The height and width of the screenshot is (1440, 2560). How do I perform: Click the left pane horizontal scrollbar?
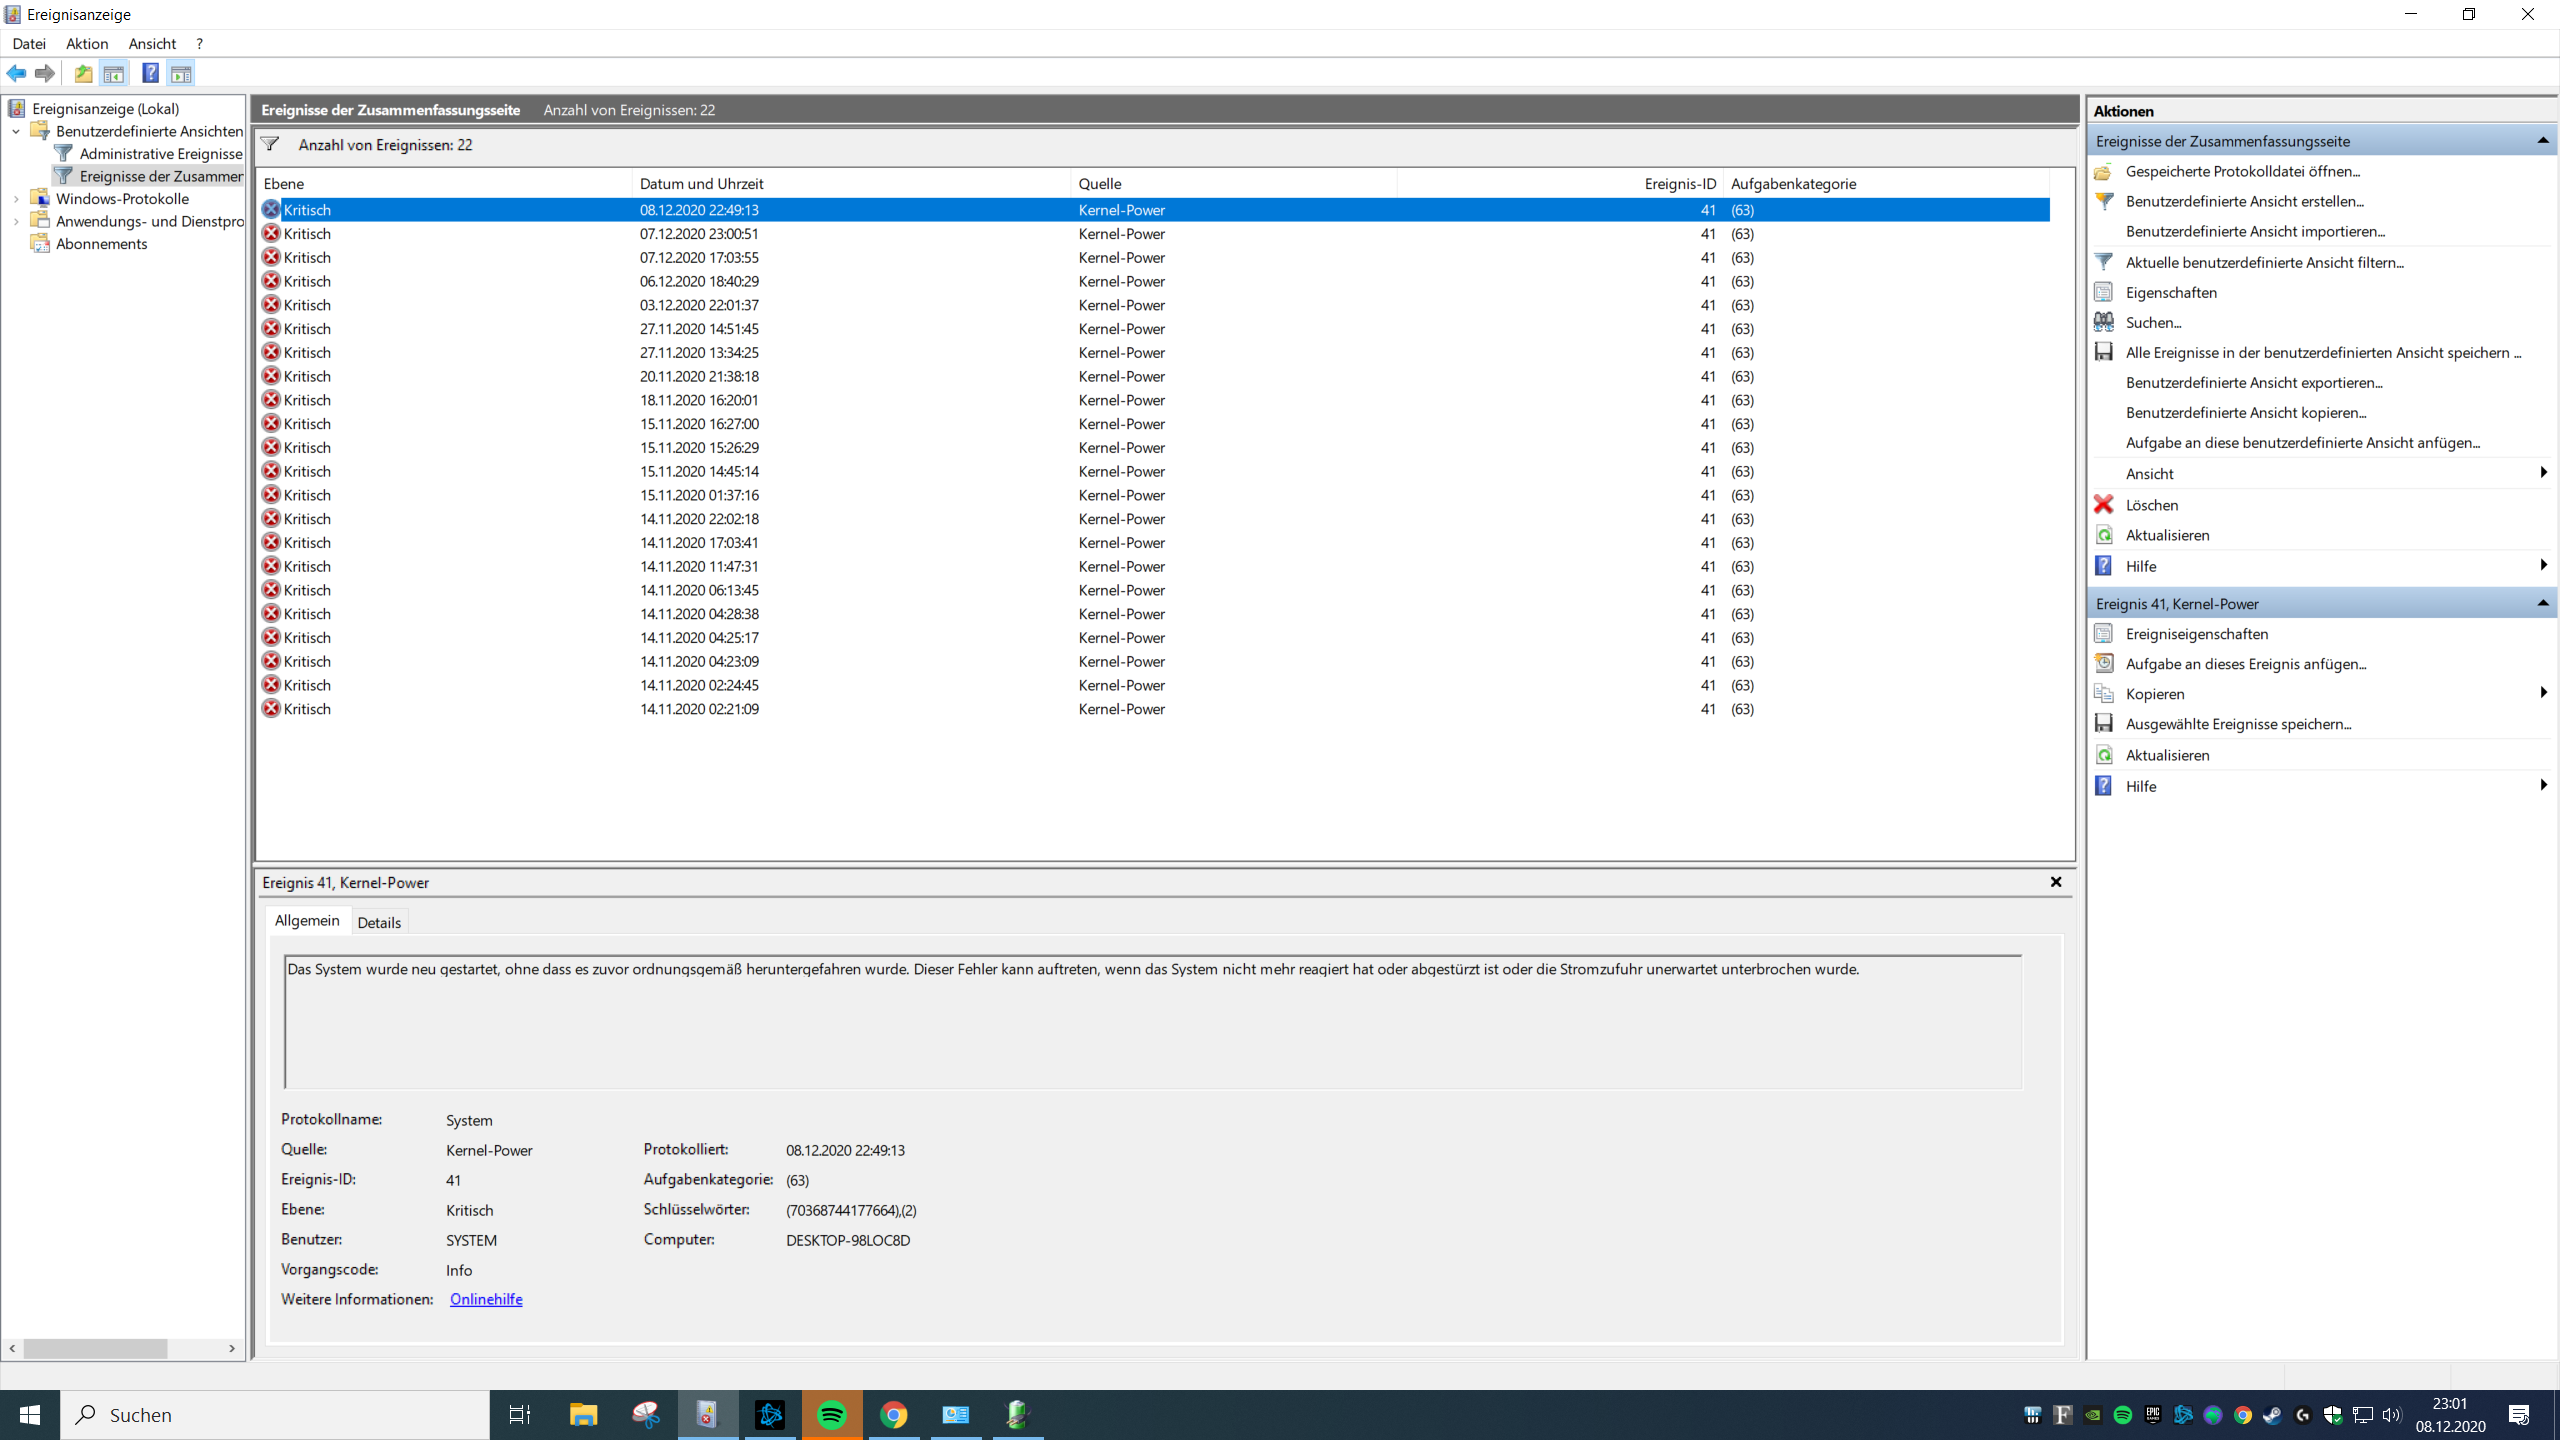click(95, 1348)
